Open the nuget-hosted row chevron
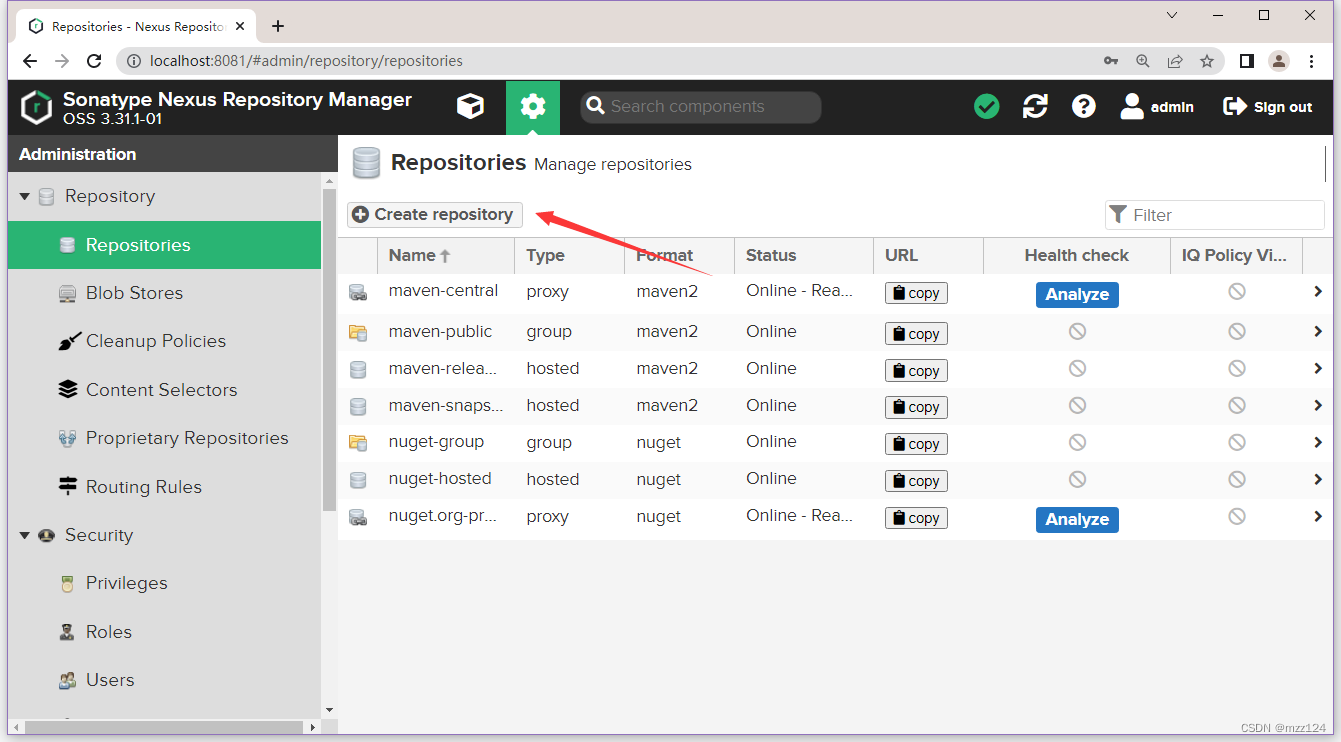This screenshot has height=742, width=1341. tap(1318, 479)
